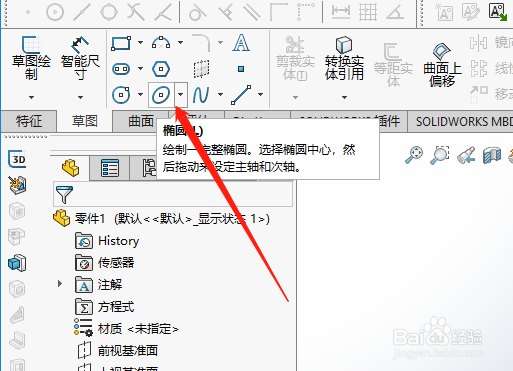Select the corner rectangle sketch tool
Screen dimensions: 513x371
(x=121, y=43)
